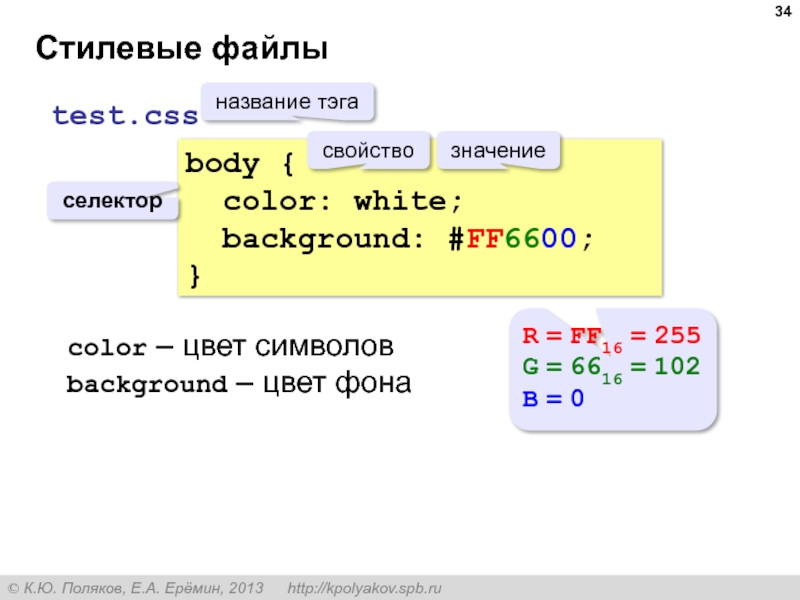Click the 'color: white;' code line
This screenshot has width=800, height=600.
coord(343,201)
